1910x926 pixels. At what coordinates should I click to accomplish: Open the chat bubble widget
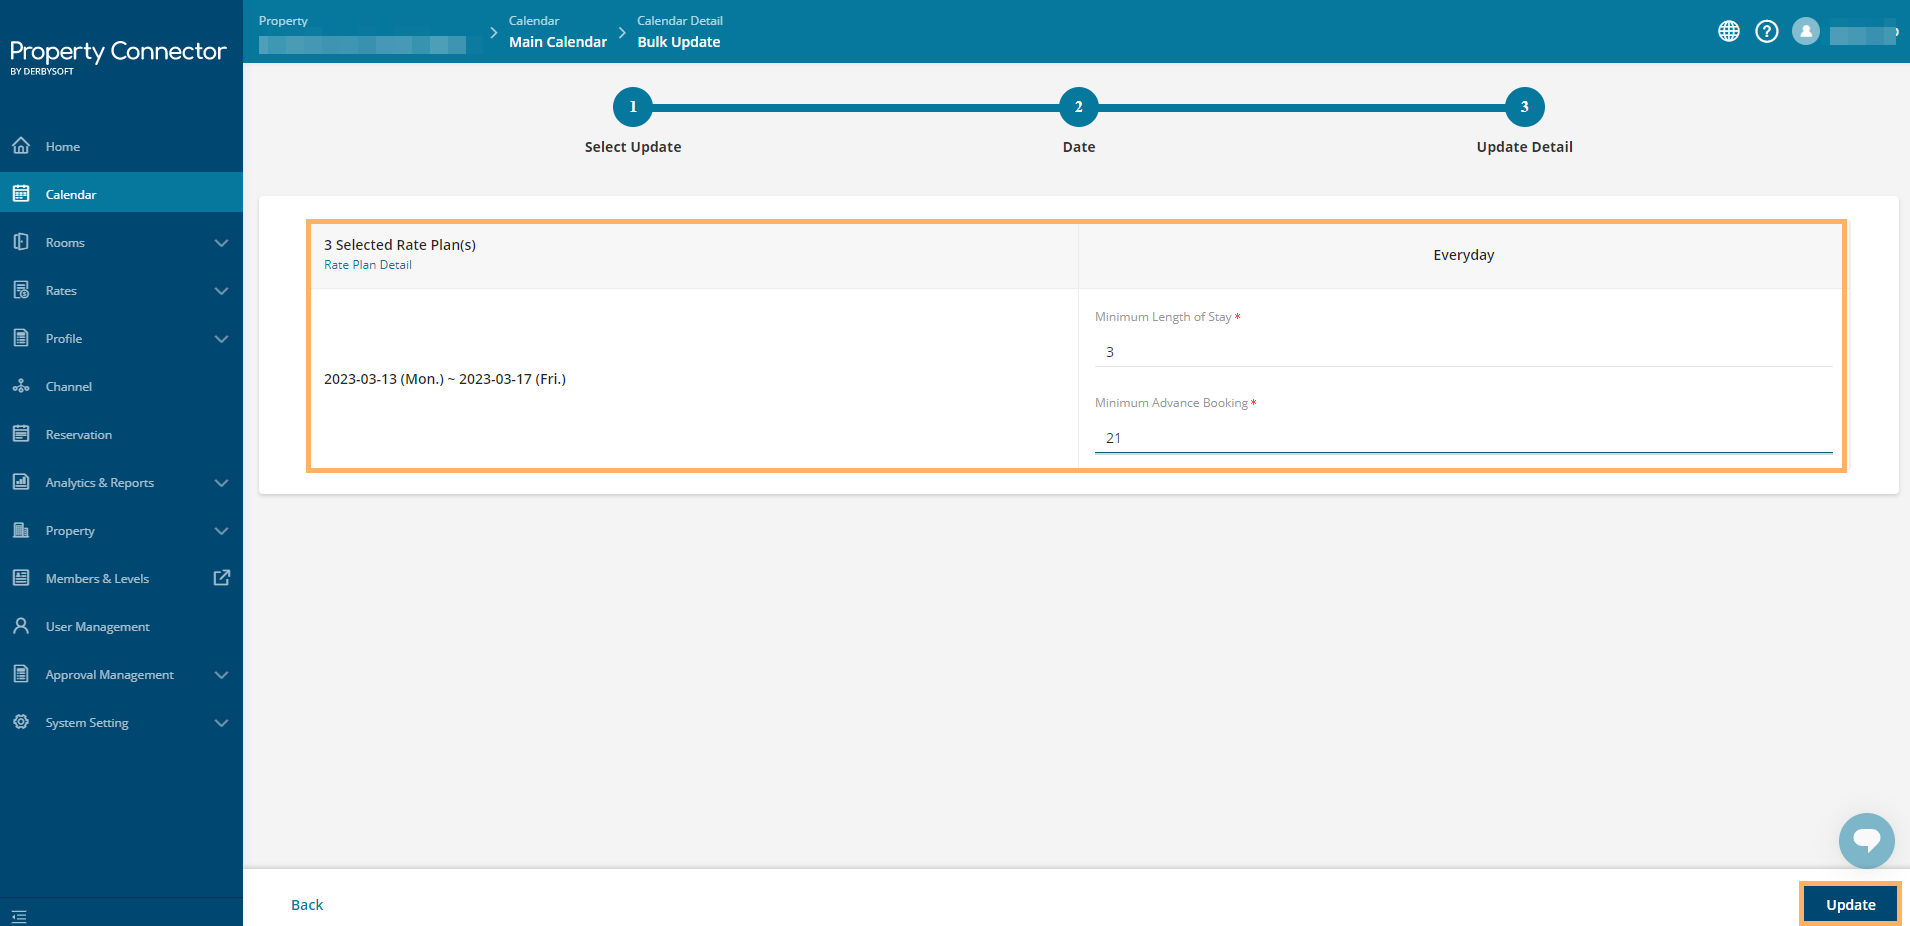click(1867, 841)
